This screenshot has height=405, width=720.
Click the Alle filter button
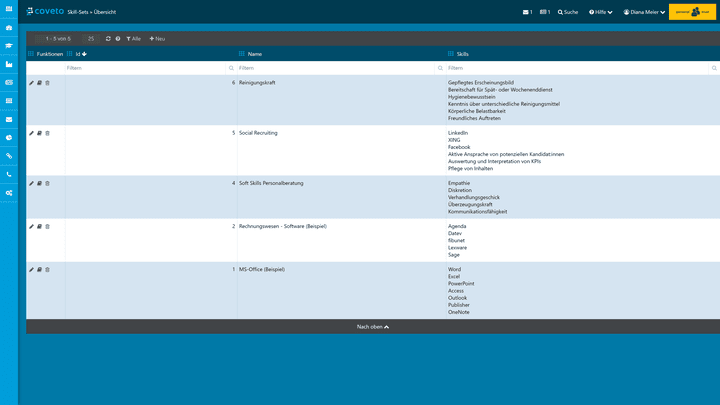133,38
